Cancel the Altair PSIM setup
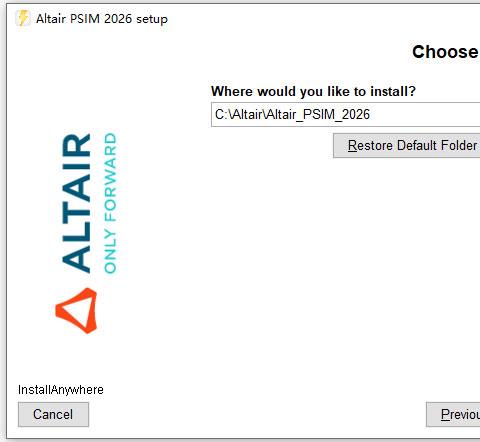This screenshot has height=442, width=480. [x=53, y=415]
